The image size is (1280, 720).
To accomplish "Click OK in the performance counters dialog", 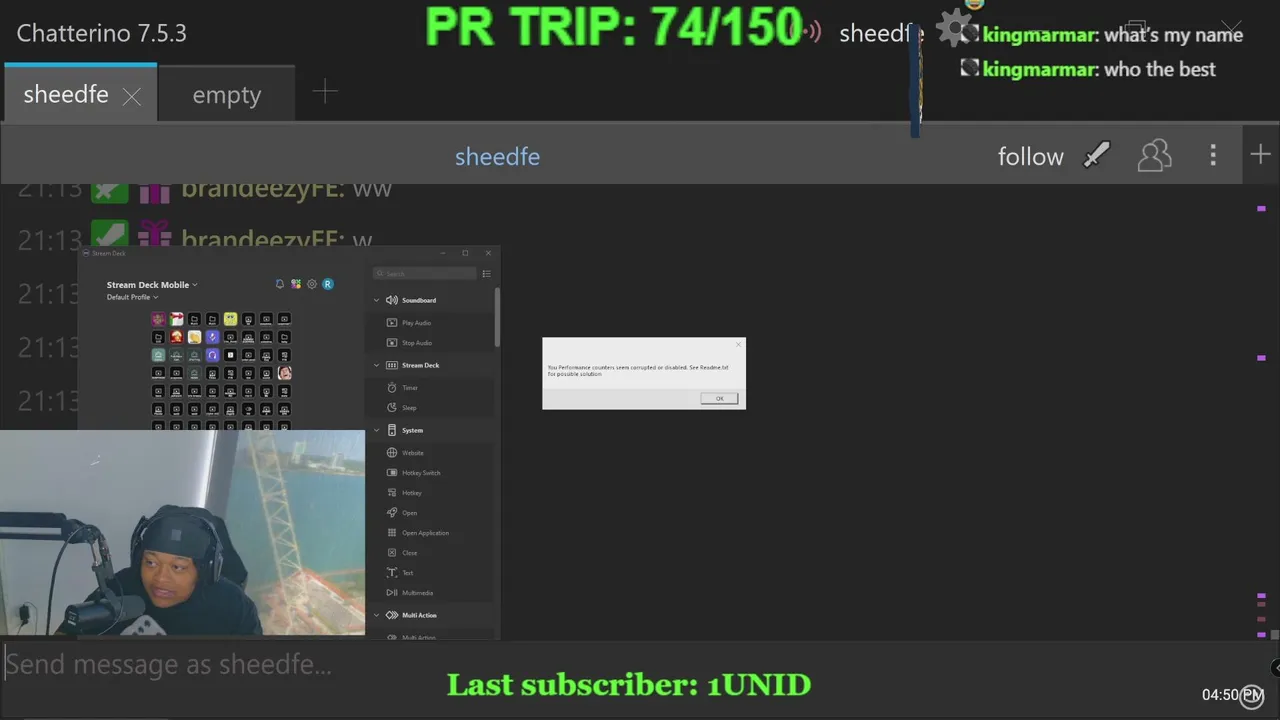I will click(719, 398).
